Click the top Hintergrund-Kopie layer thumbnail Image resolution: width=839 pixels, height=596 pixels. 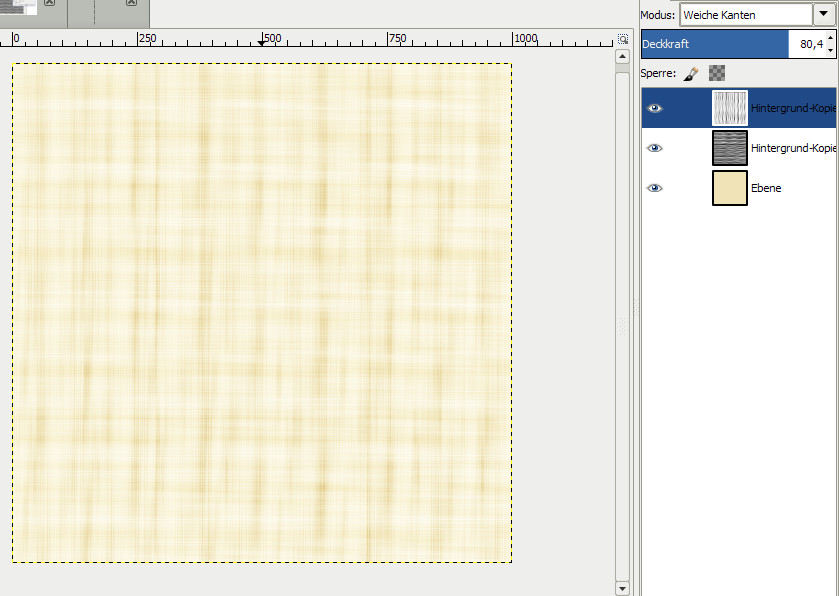click(729, 108)
